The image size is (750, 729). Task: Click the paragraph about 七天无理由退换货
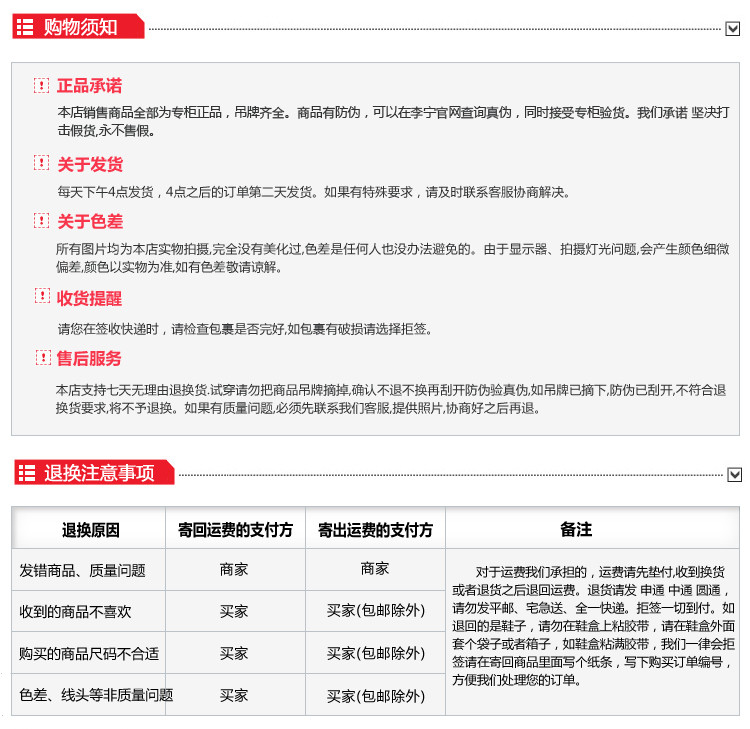point(391,399)
